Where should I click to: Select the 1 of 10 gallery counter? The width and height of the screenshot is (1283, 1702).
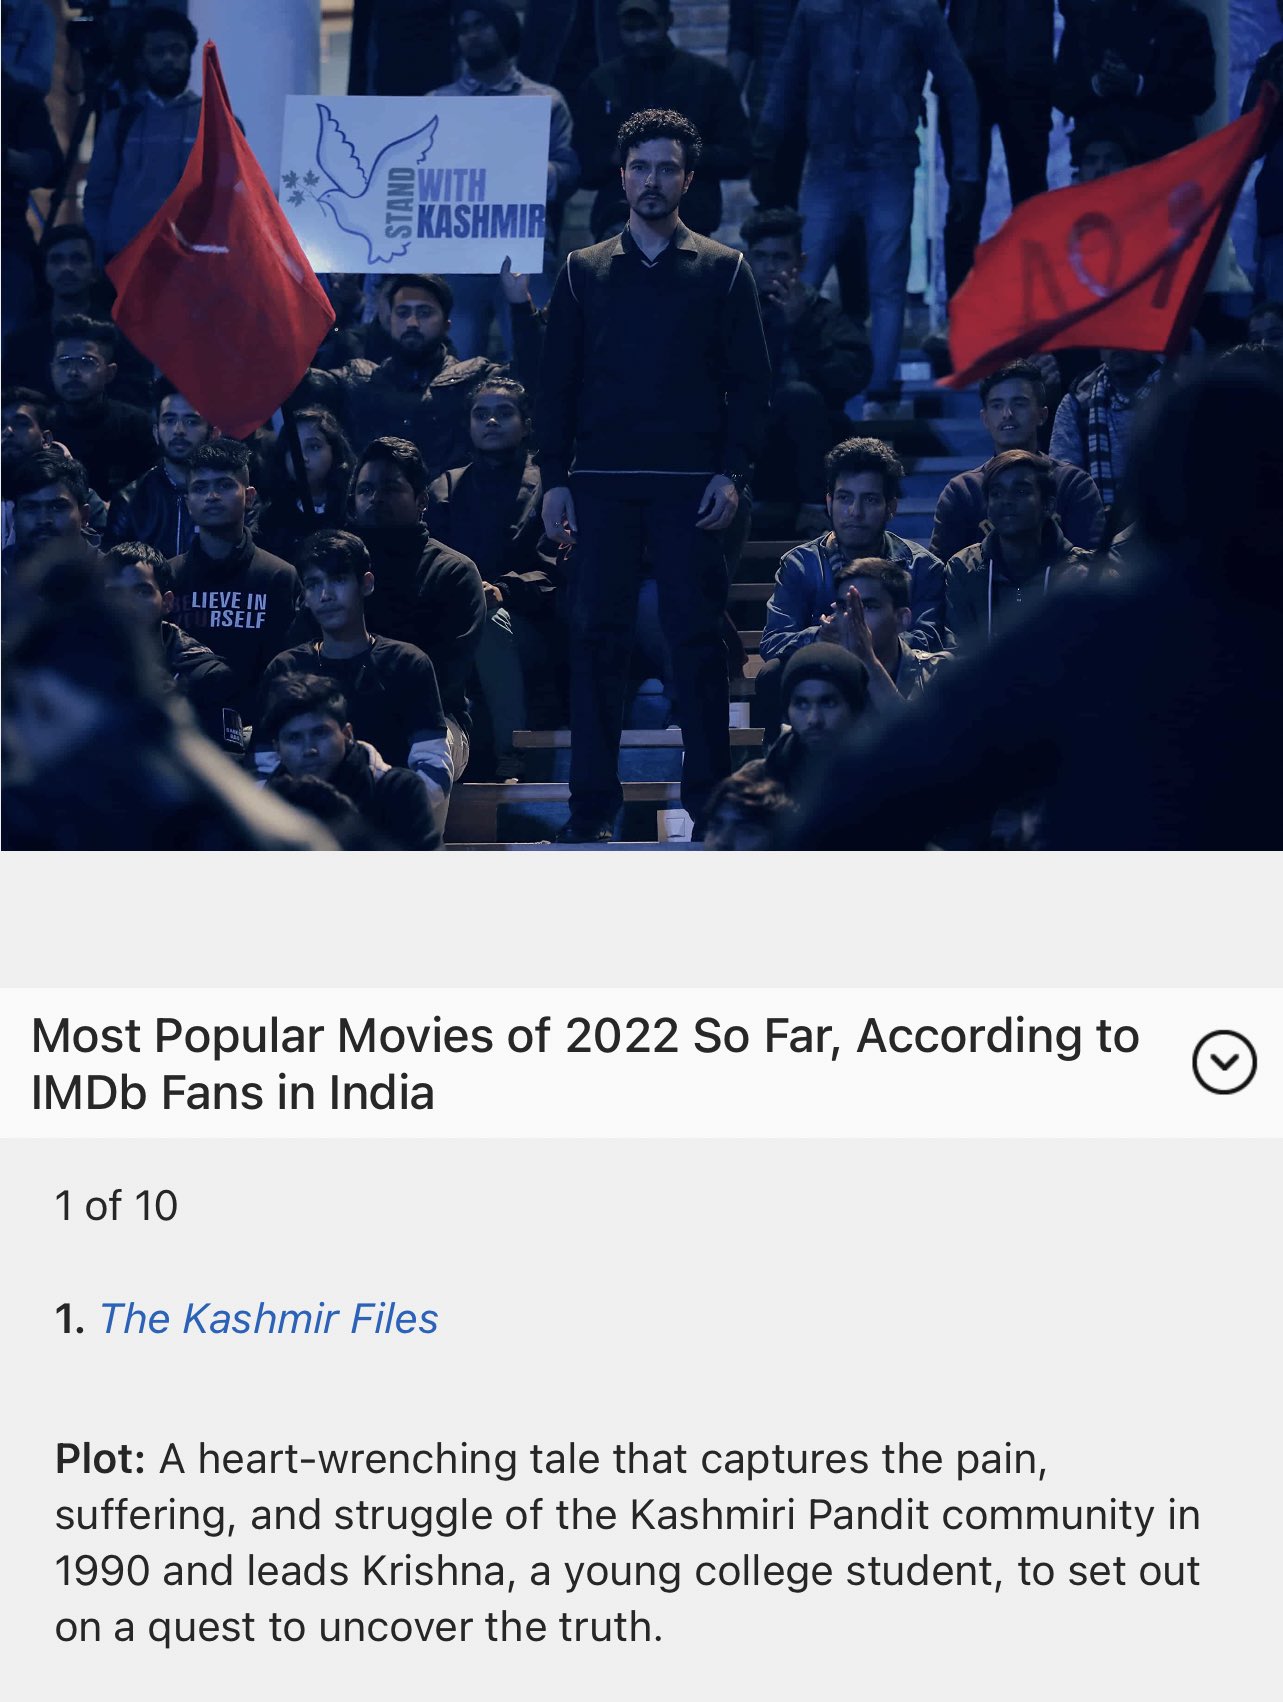click(116, 1206)
